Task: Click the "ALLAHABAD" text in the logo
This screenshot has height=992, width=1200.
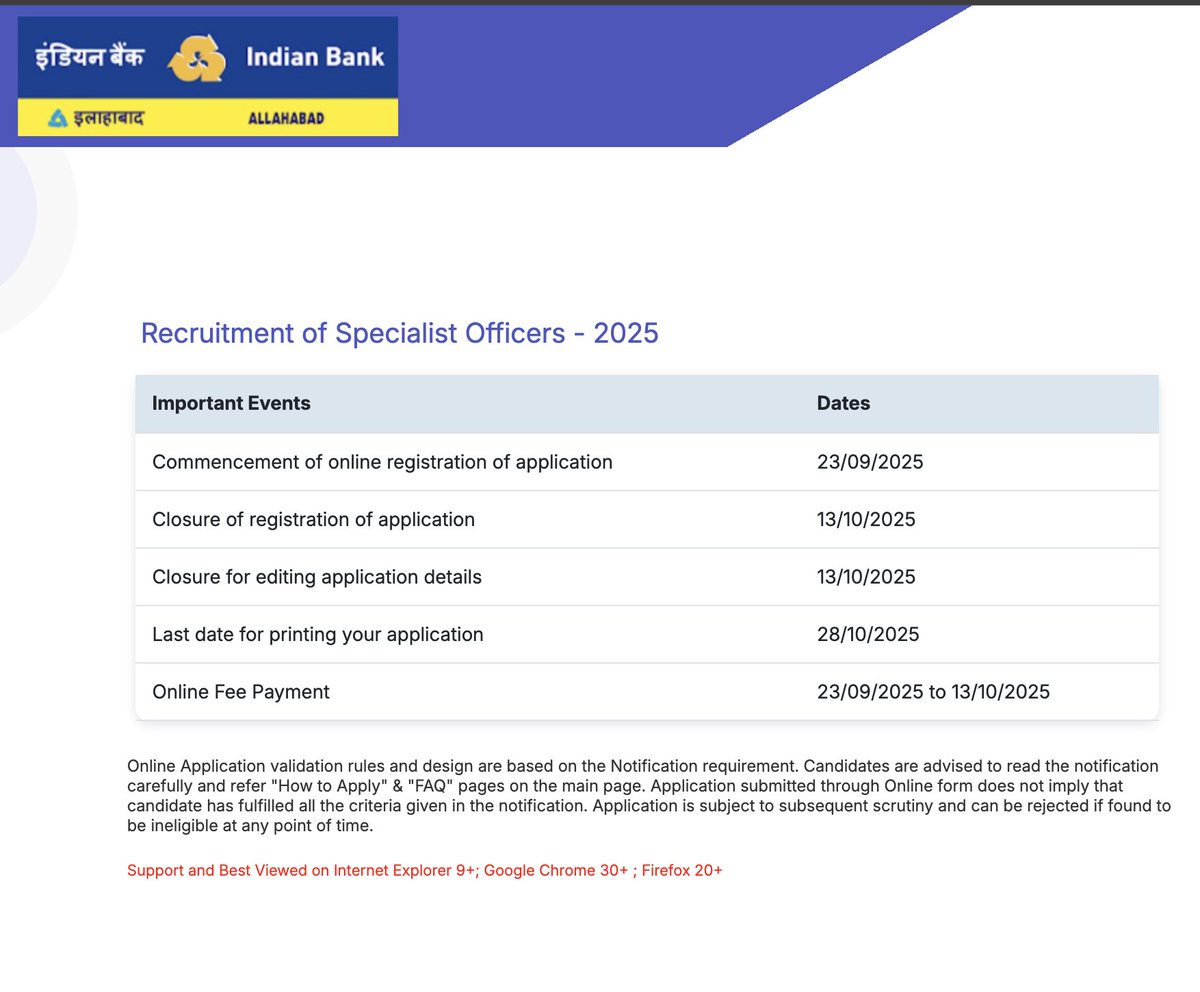Action: (285, 119)
